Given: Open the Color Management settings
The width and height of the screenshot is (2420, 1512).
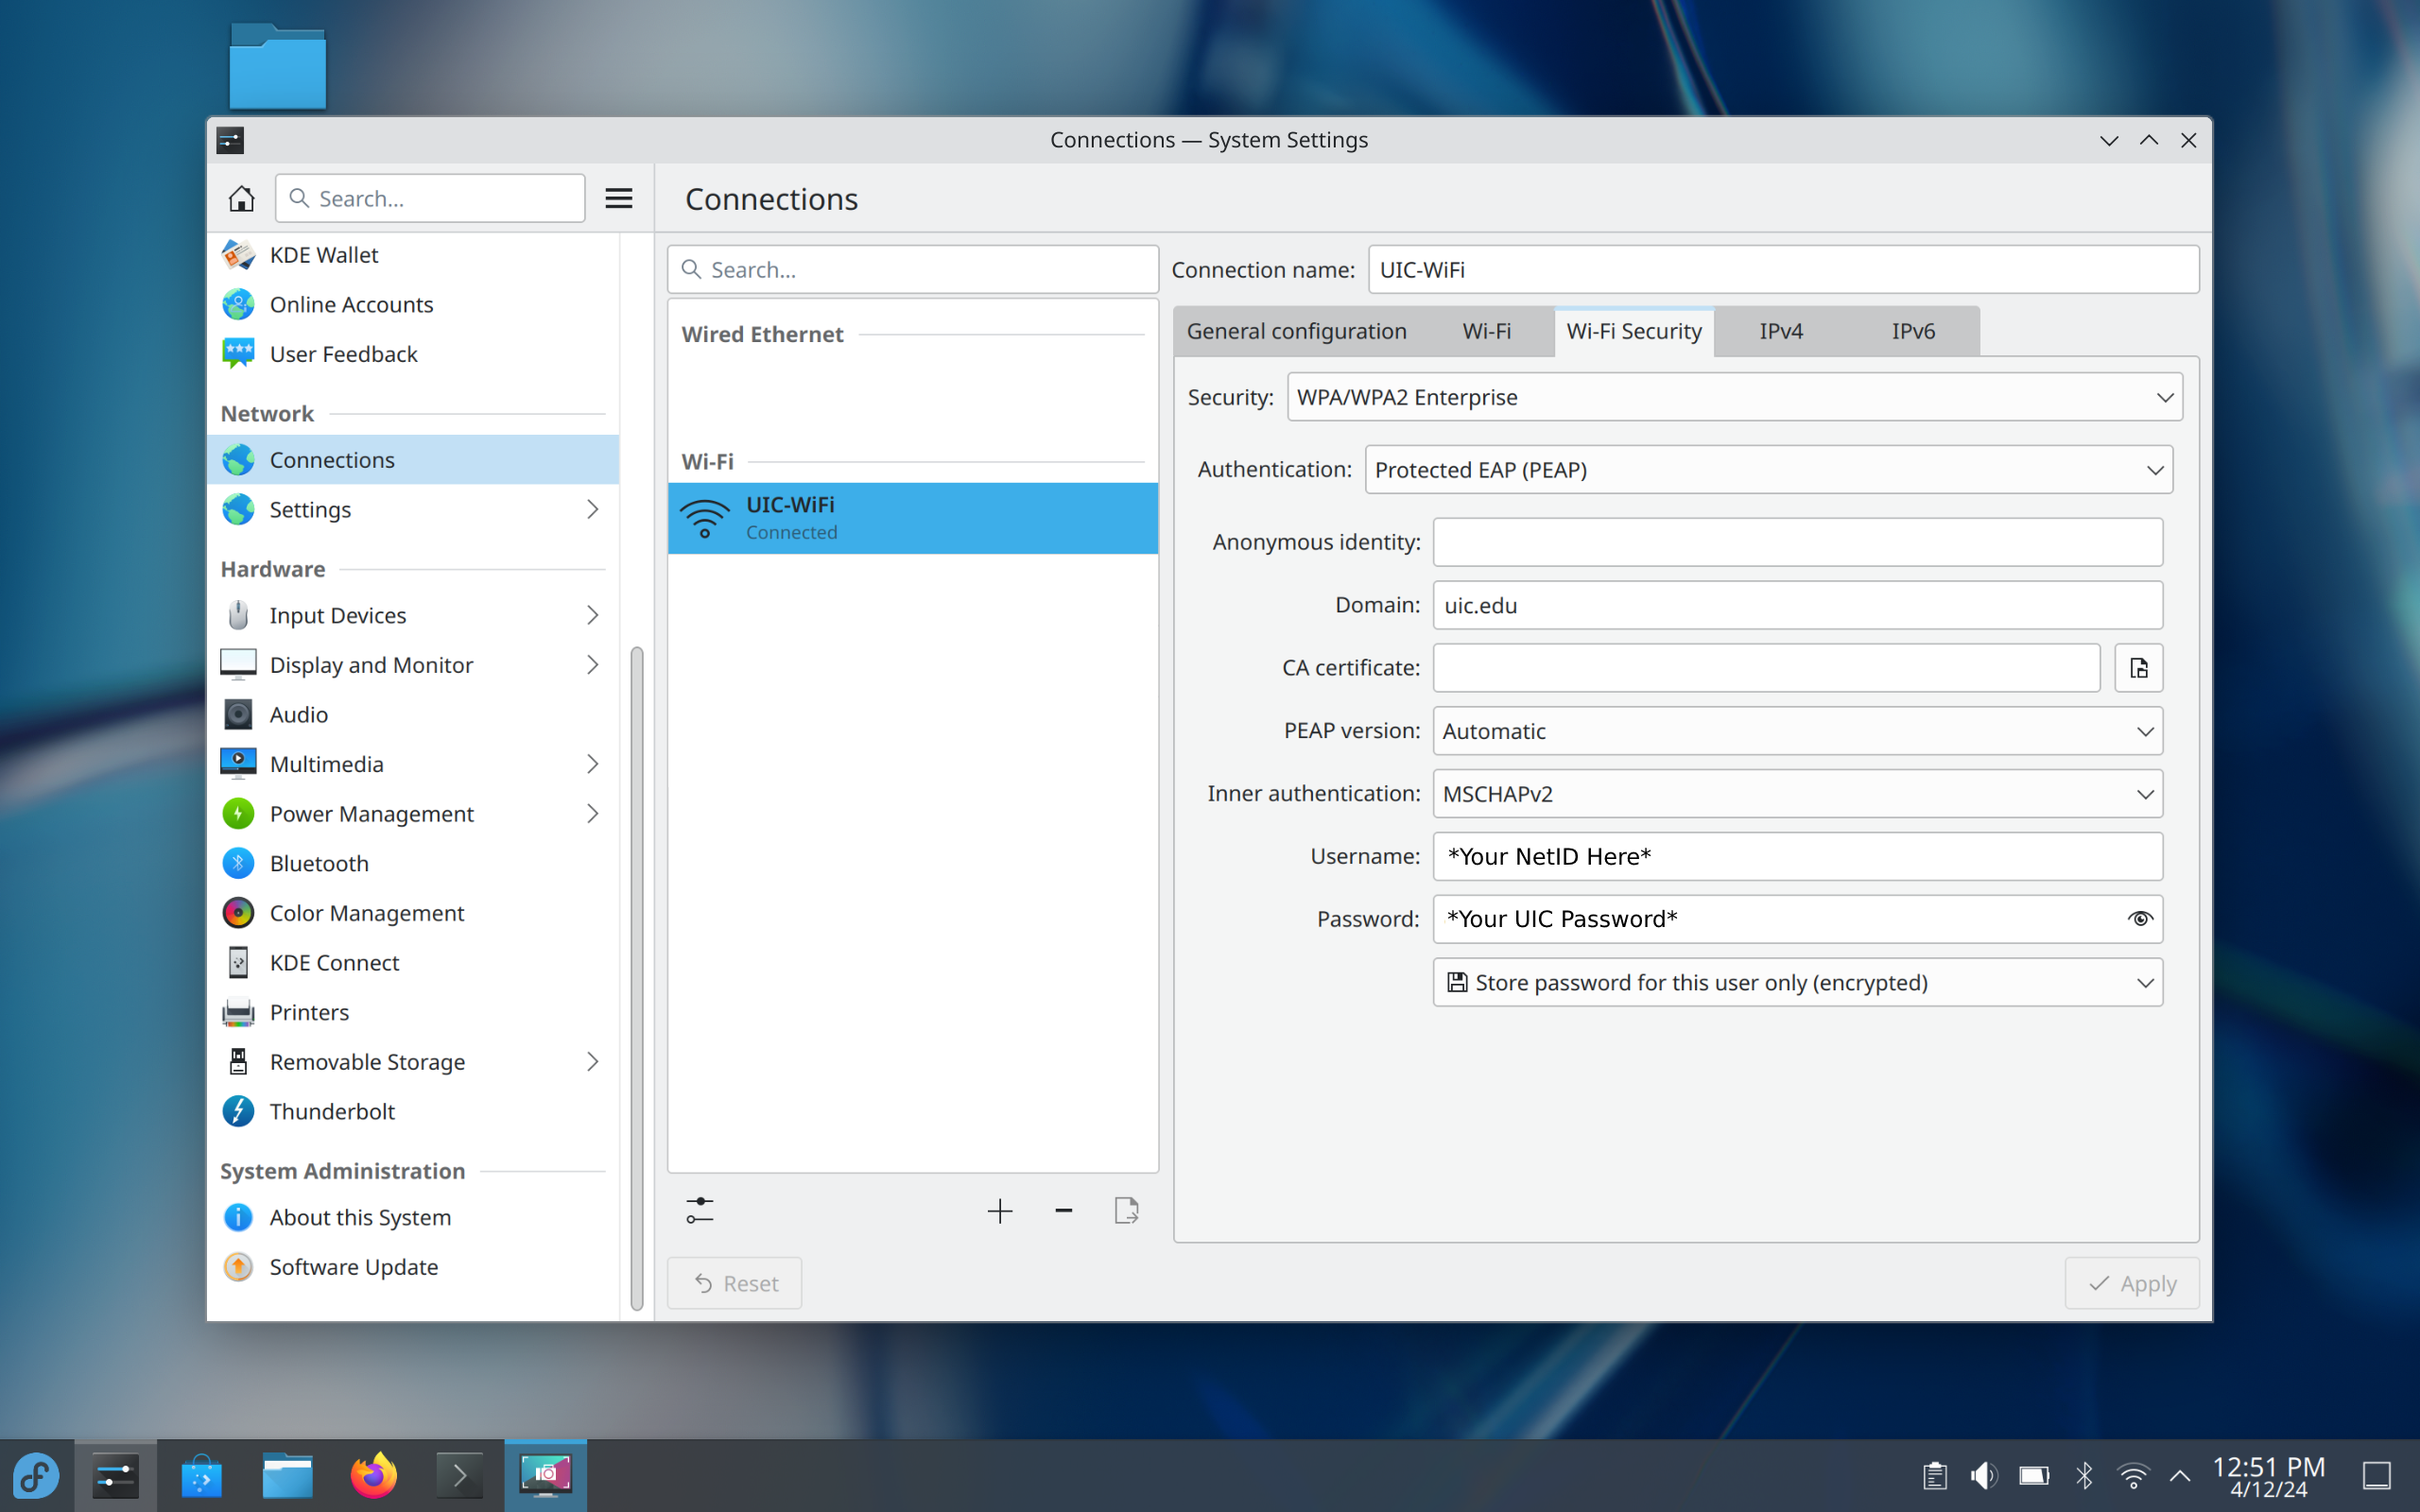Looking at the screenshot, I should [x=413, y=913].
